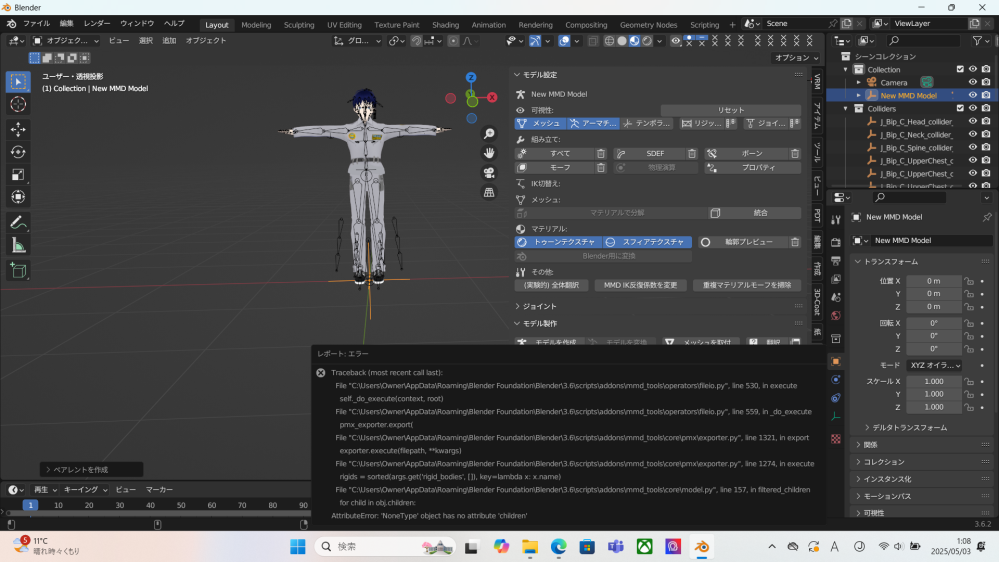Click MMD IK反復係数を変更 button

click(640, 285)
